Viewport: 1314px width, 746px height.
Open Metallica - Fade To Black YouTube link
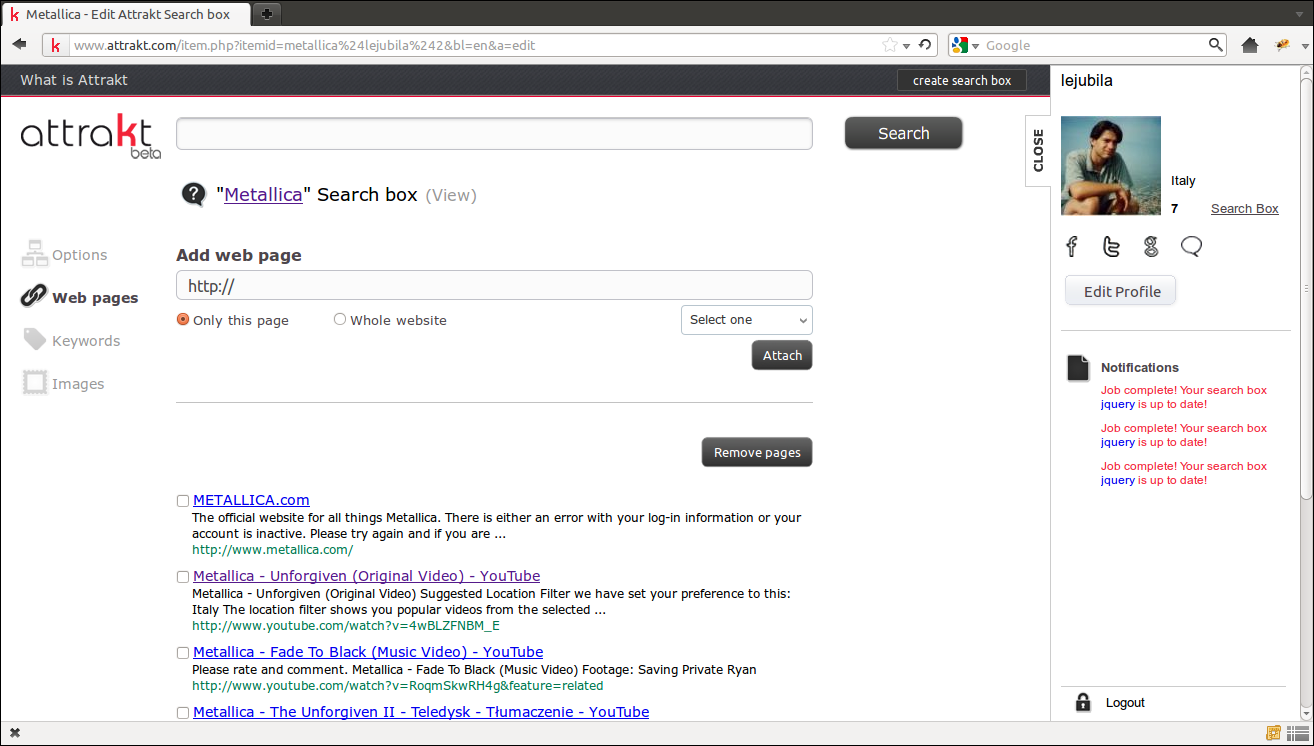tap(368, 652)
